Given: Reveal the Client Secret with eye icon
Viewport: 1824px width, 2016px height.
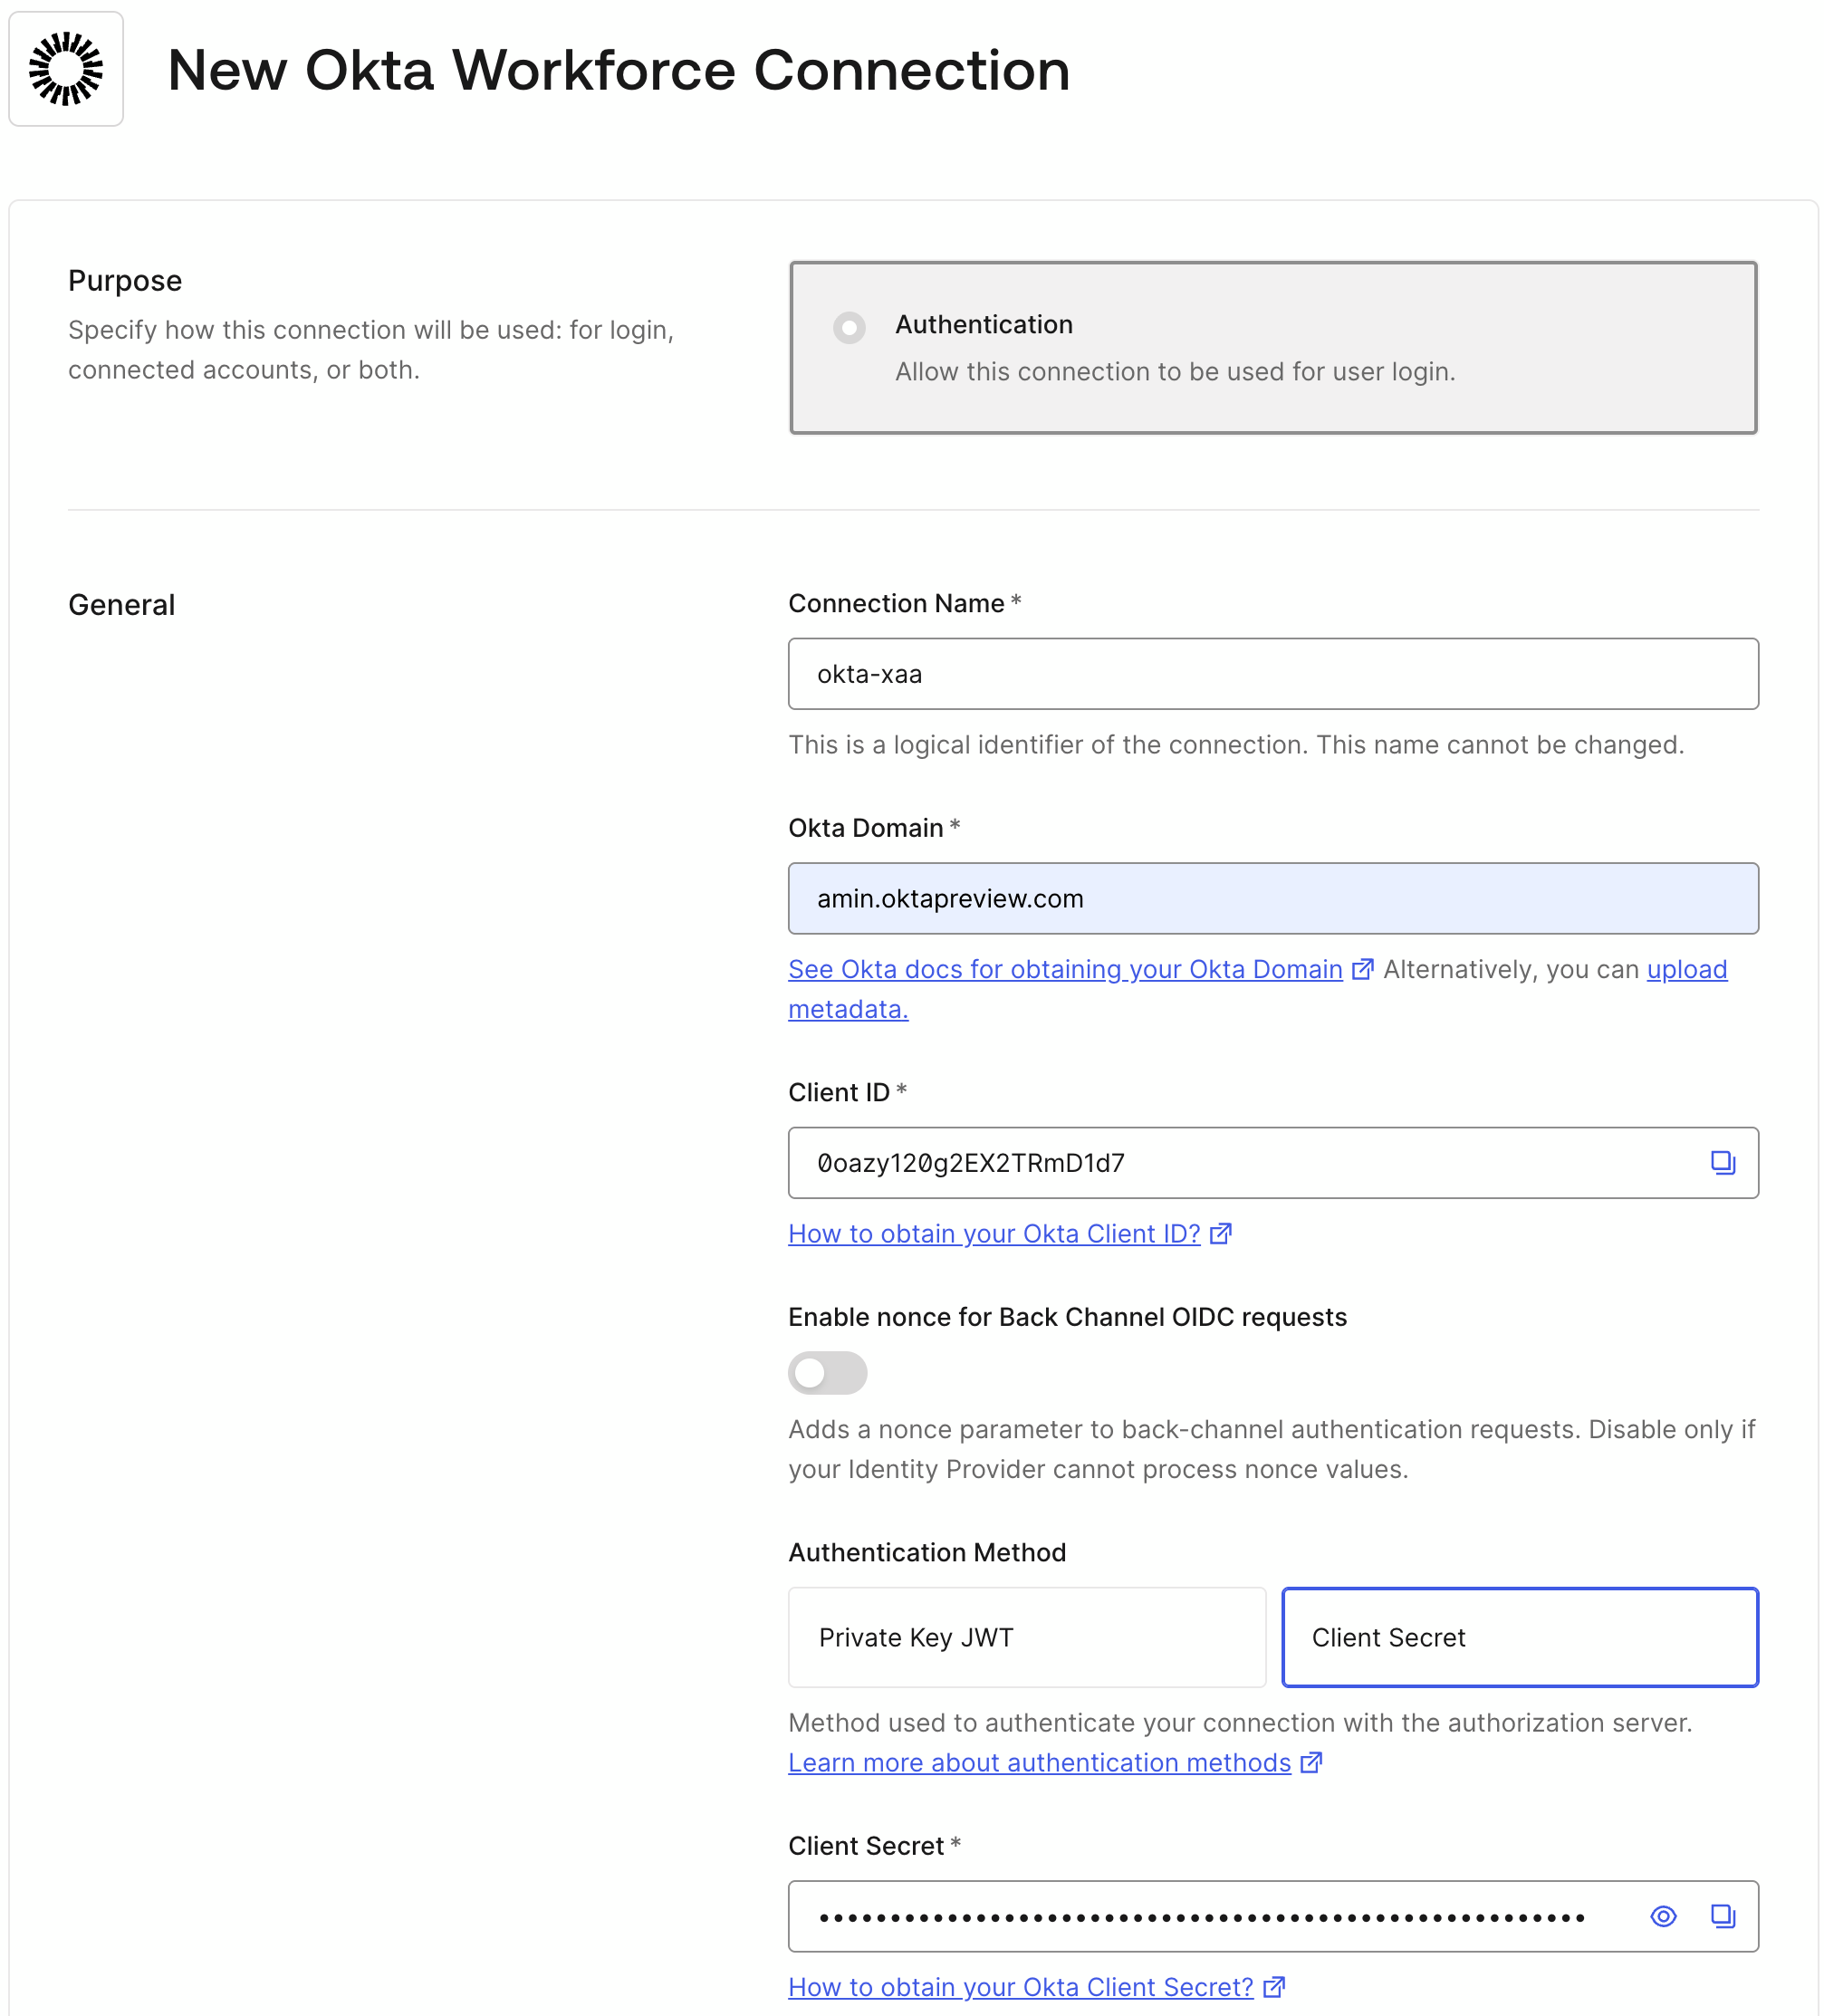Looking at the screenshot, I should tap(1663, 1915).
